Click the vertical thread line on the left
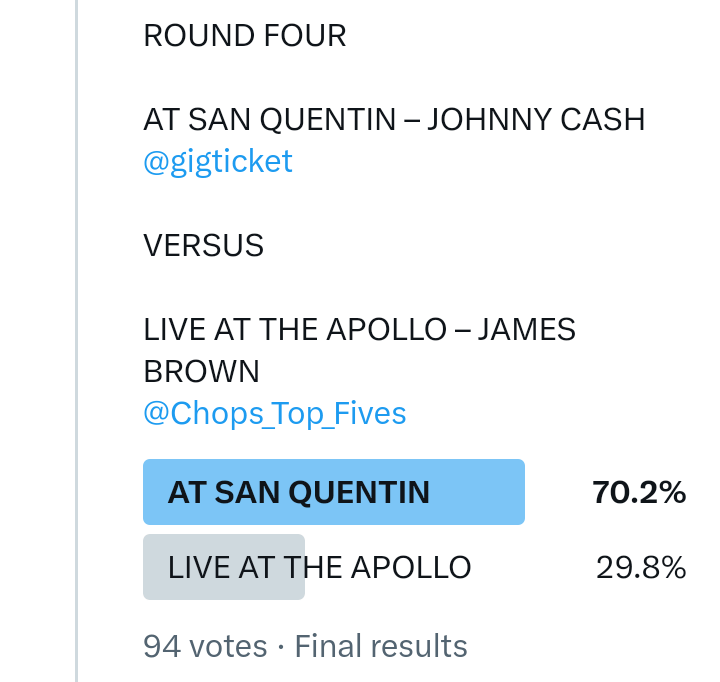The height and width of the screenshot is (682, 720). 76,340
